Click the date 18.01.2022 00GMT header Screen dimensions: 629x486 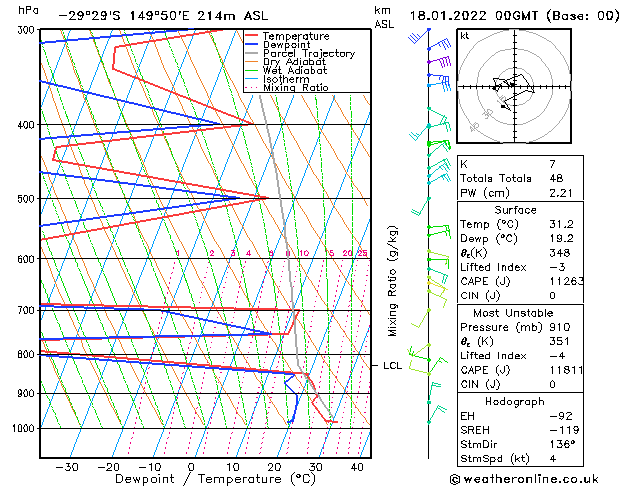(514, 16)
